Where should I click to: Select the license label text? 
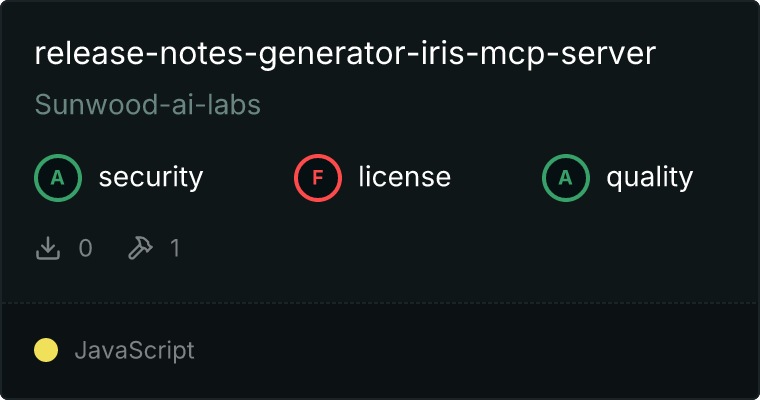pos(404,176)
